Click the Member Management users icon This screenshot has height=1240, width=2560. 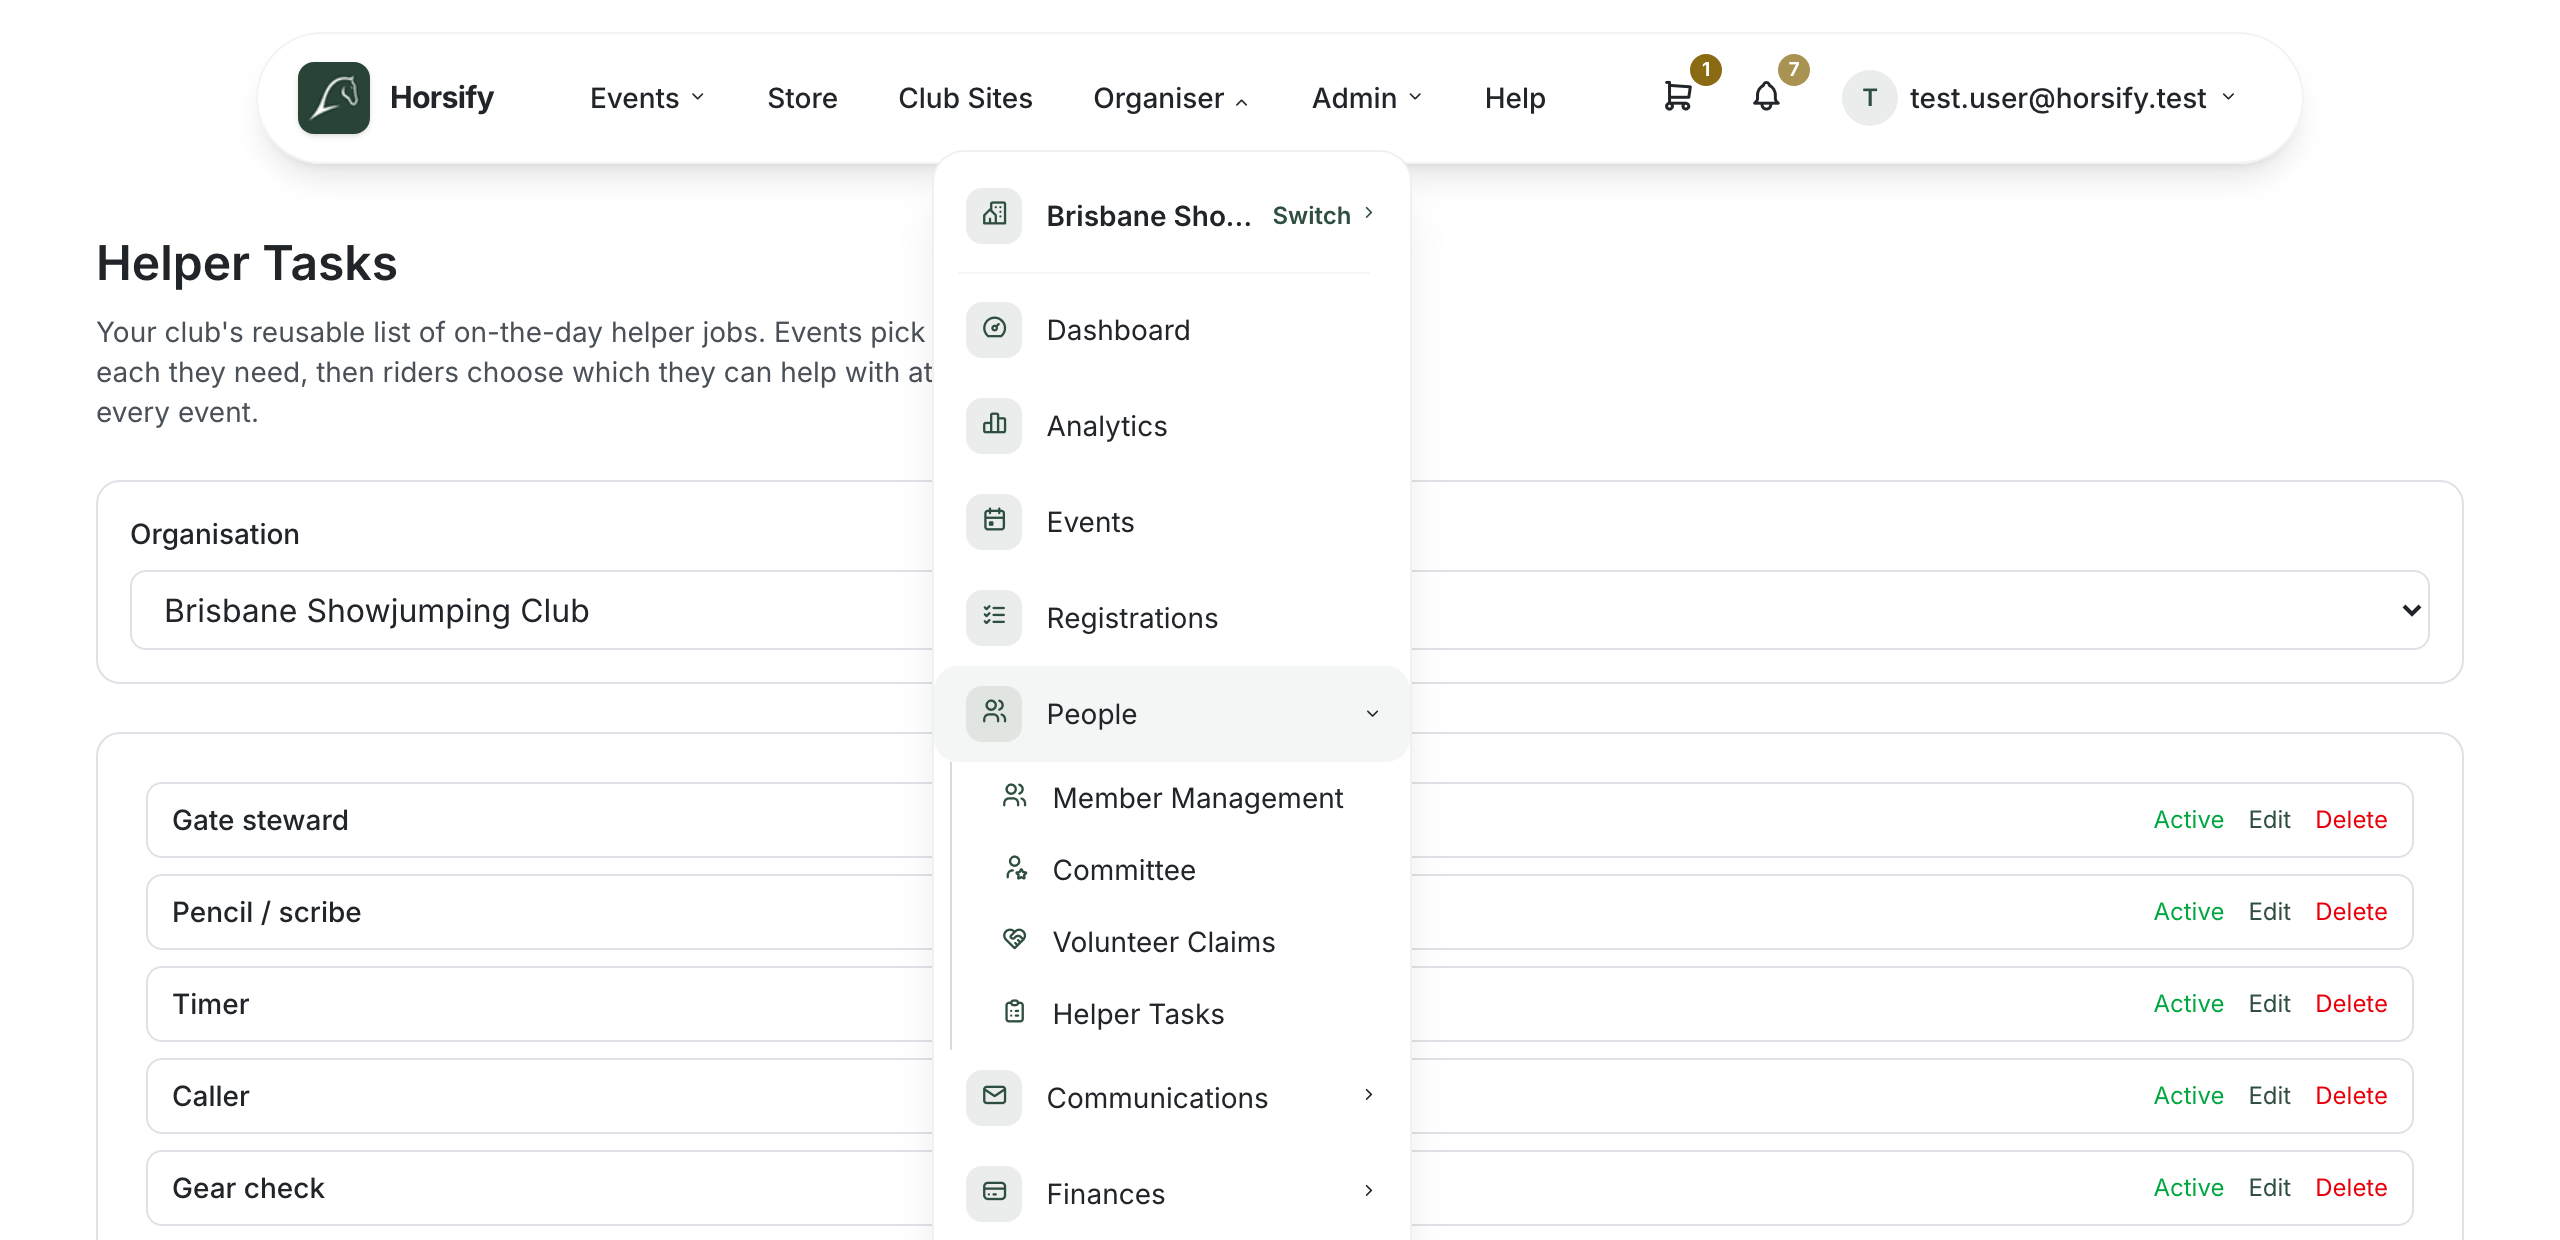pyautogui.click(x=1015, y=796)
